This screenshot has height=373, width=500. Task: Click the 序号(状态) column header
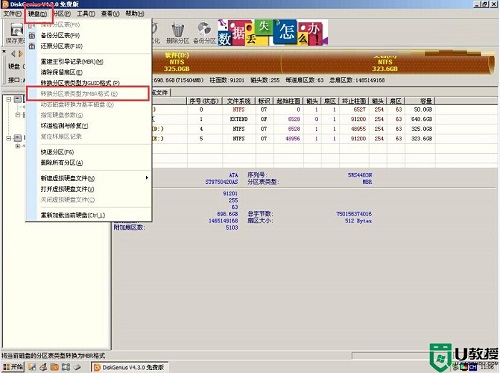point(204,101)
